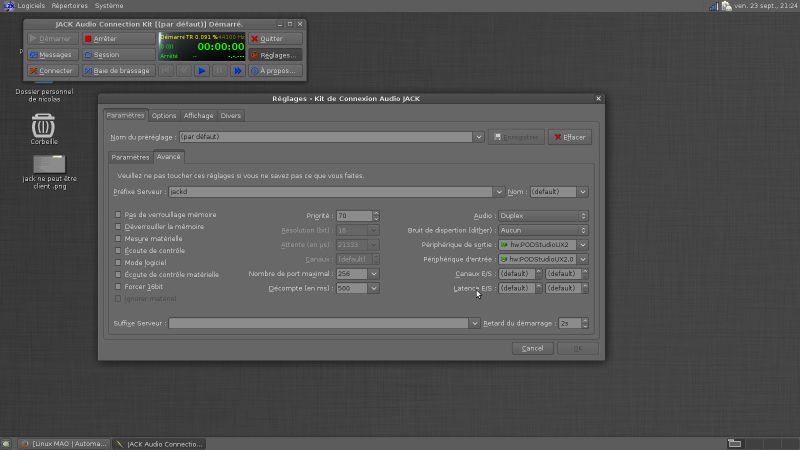
Task: Open Baie de brassage patchbay
Action: (x=118, y=70)
